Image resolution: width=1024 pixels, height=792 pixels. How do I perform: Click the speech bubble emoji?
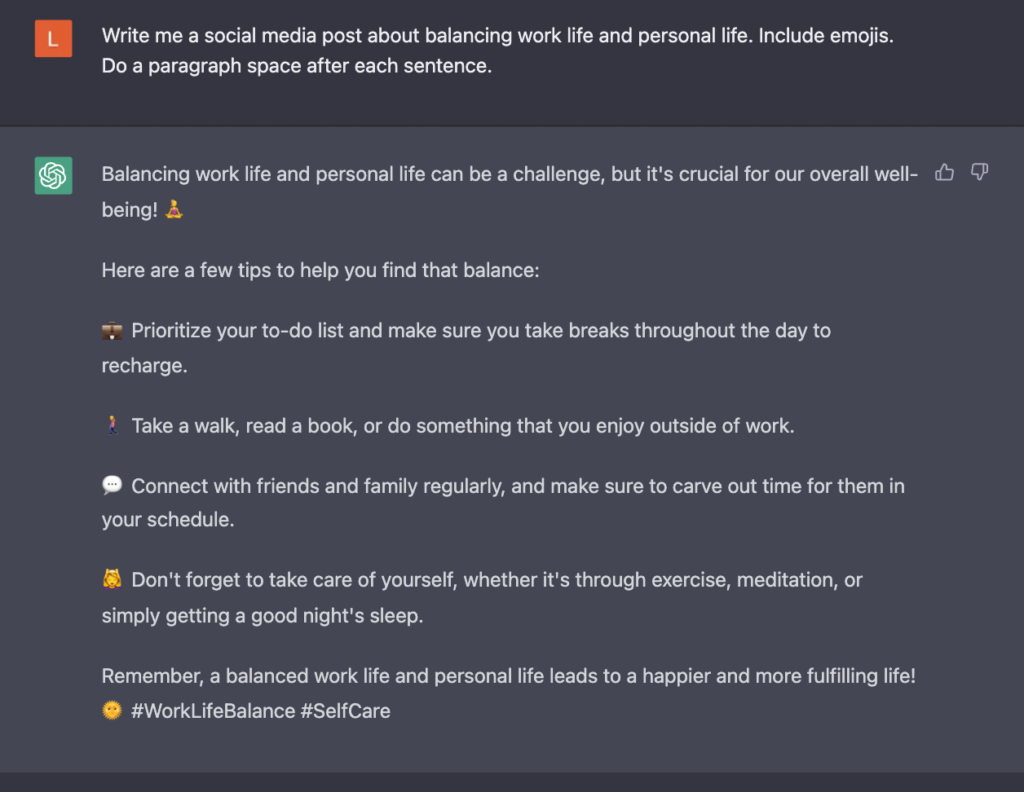pos(111,485)
